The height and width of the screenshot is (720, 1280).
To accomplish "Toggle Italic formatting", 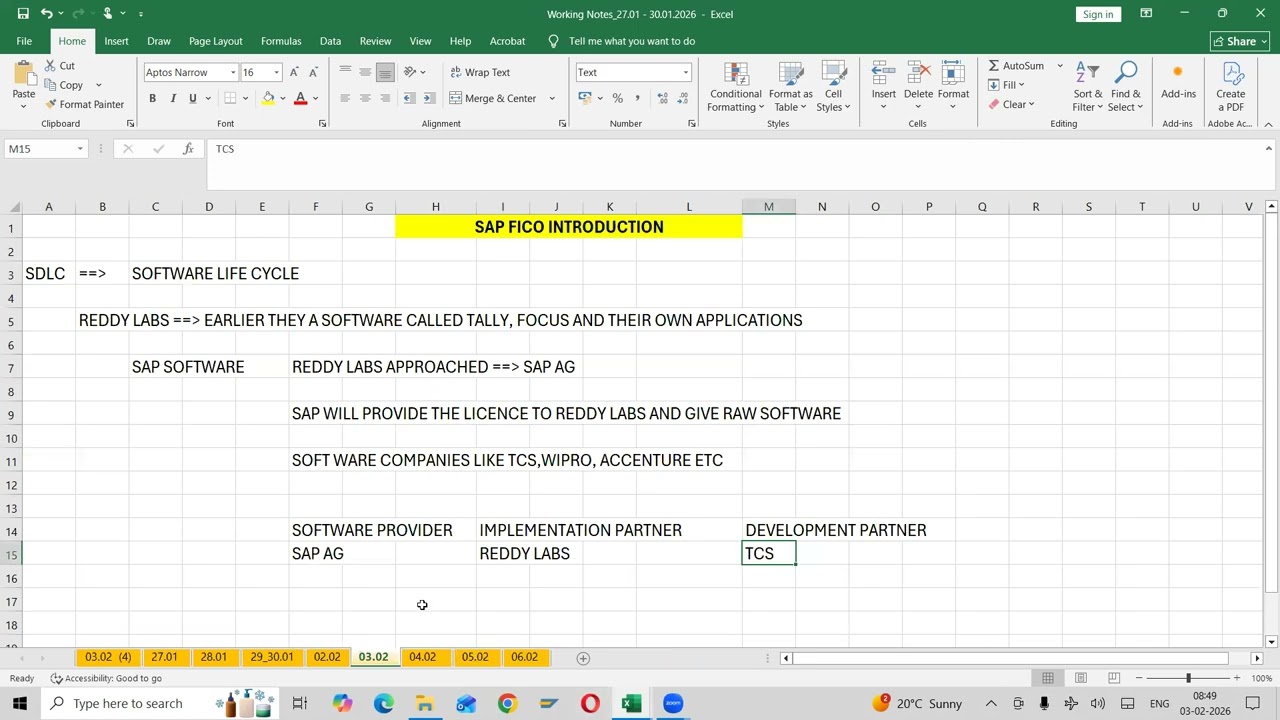I will pos(172,98).
